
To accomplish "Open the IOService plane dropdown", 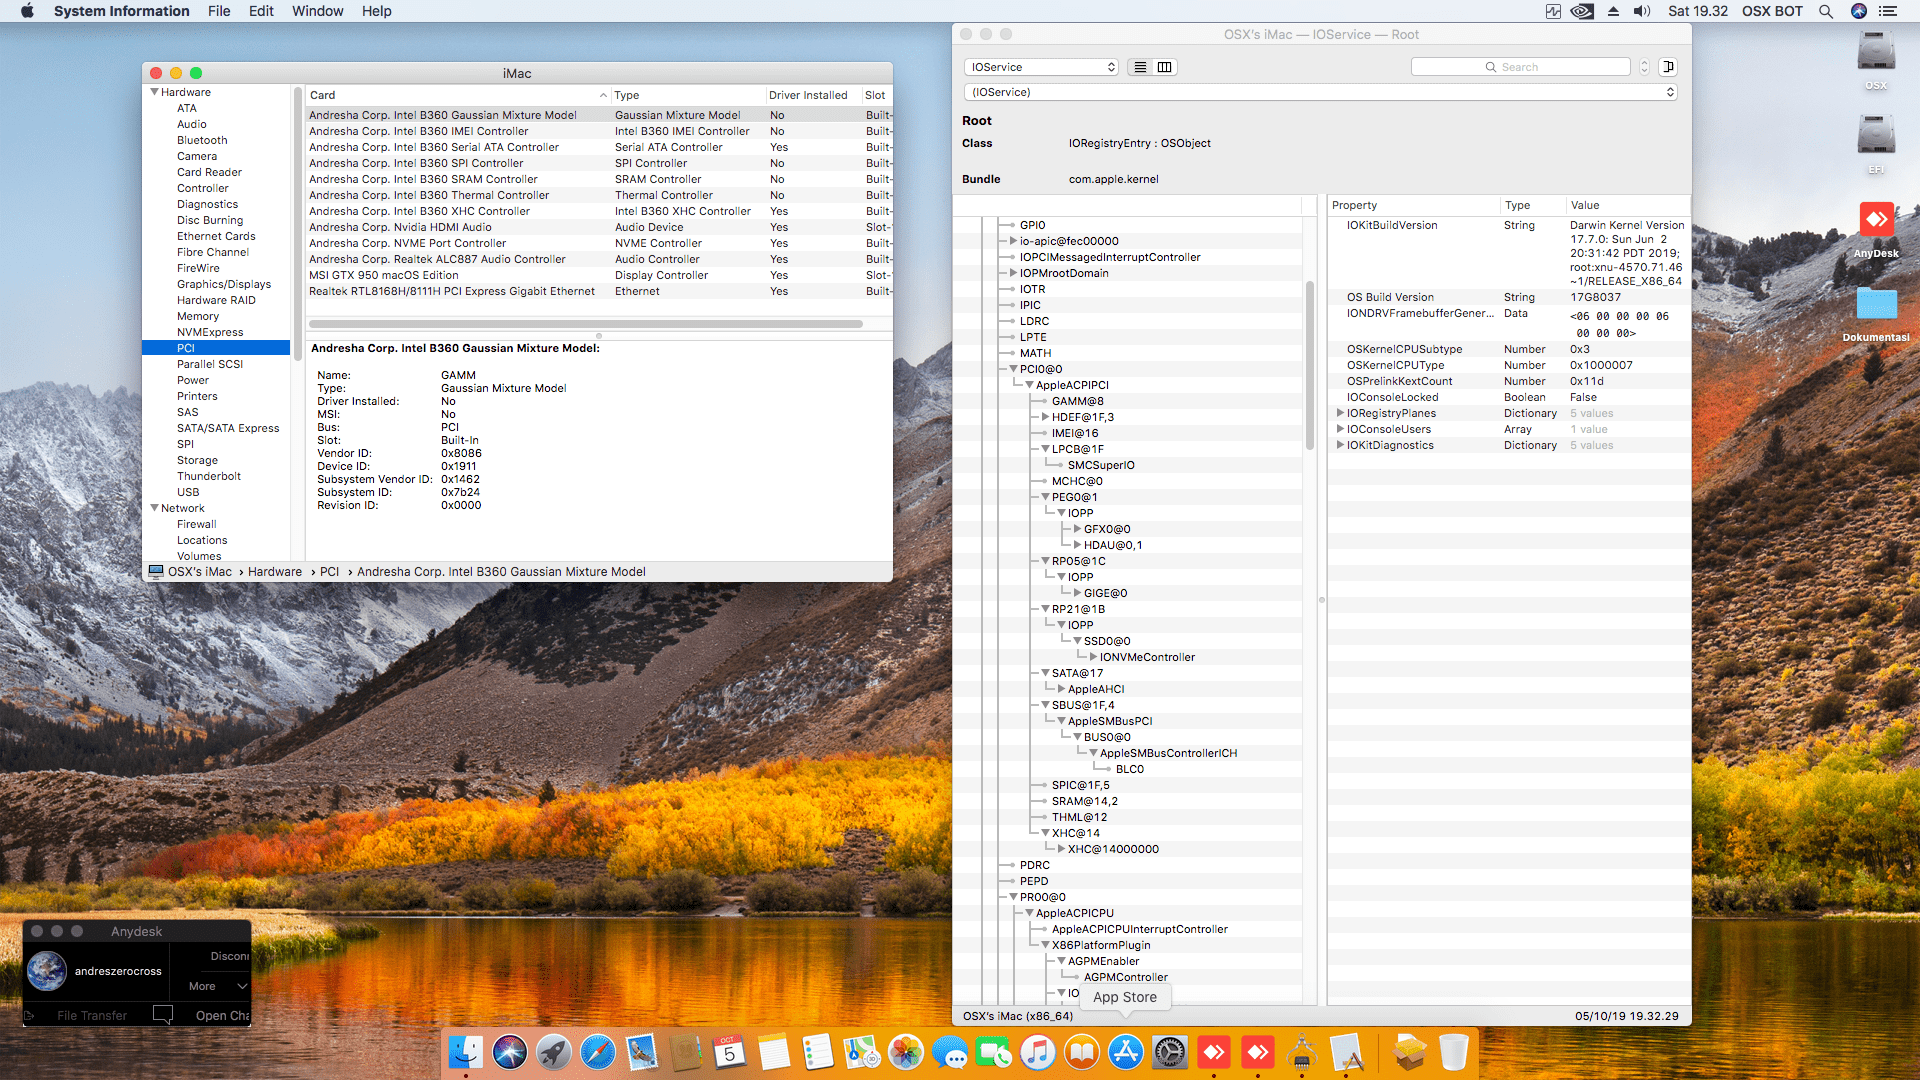I will click(1041, 67).
